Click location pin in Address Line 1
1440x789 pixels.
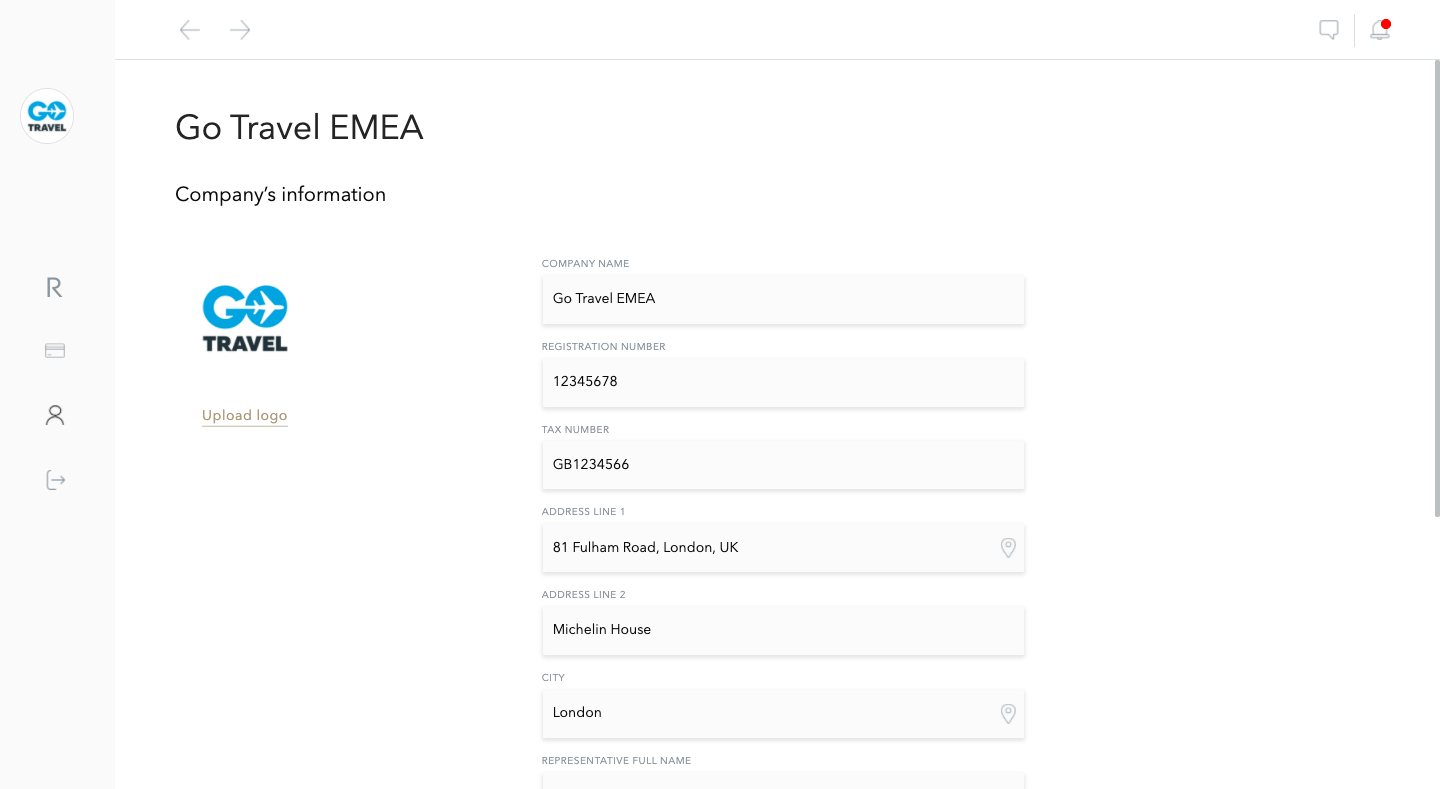tap(1008, 548)
